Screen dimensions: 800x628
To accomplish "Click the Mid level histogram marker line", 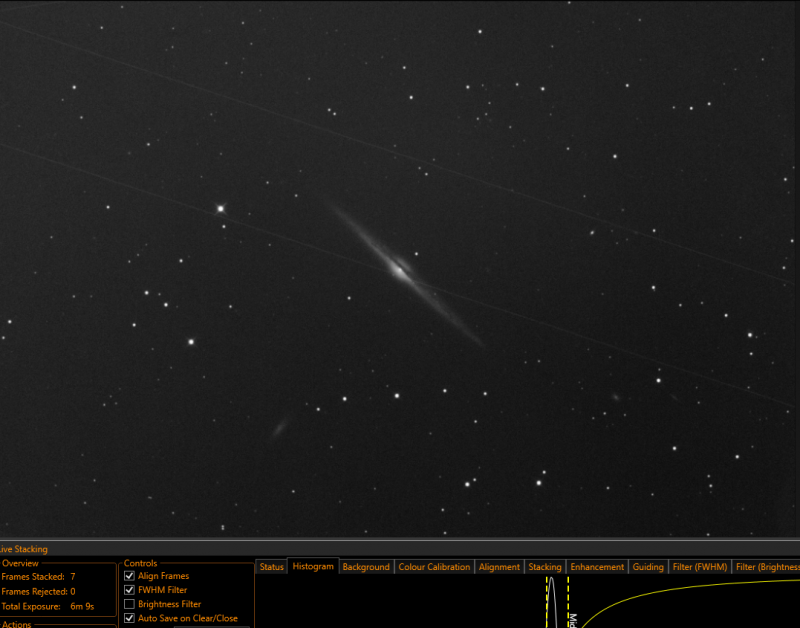I will click(568, 602).
